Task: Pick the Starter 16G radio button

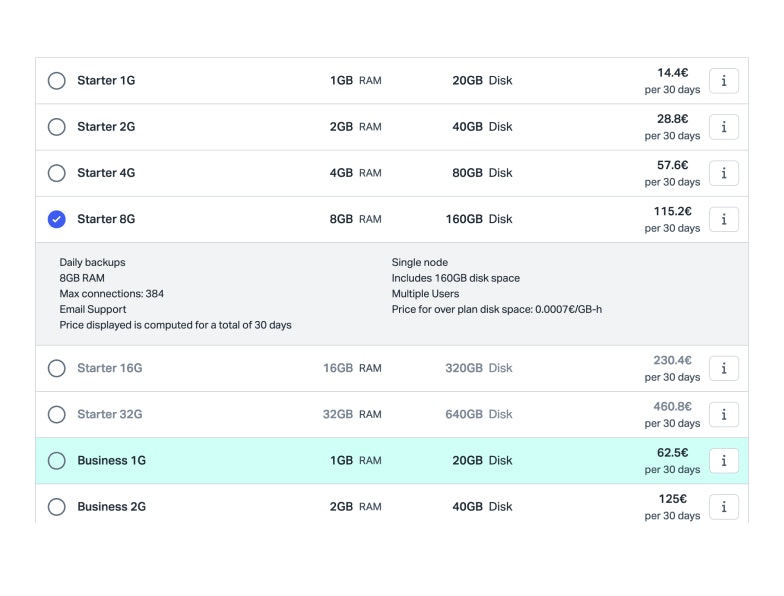Action: [x=57, y=368]
